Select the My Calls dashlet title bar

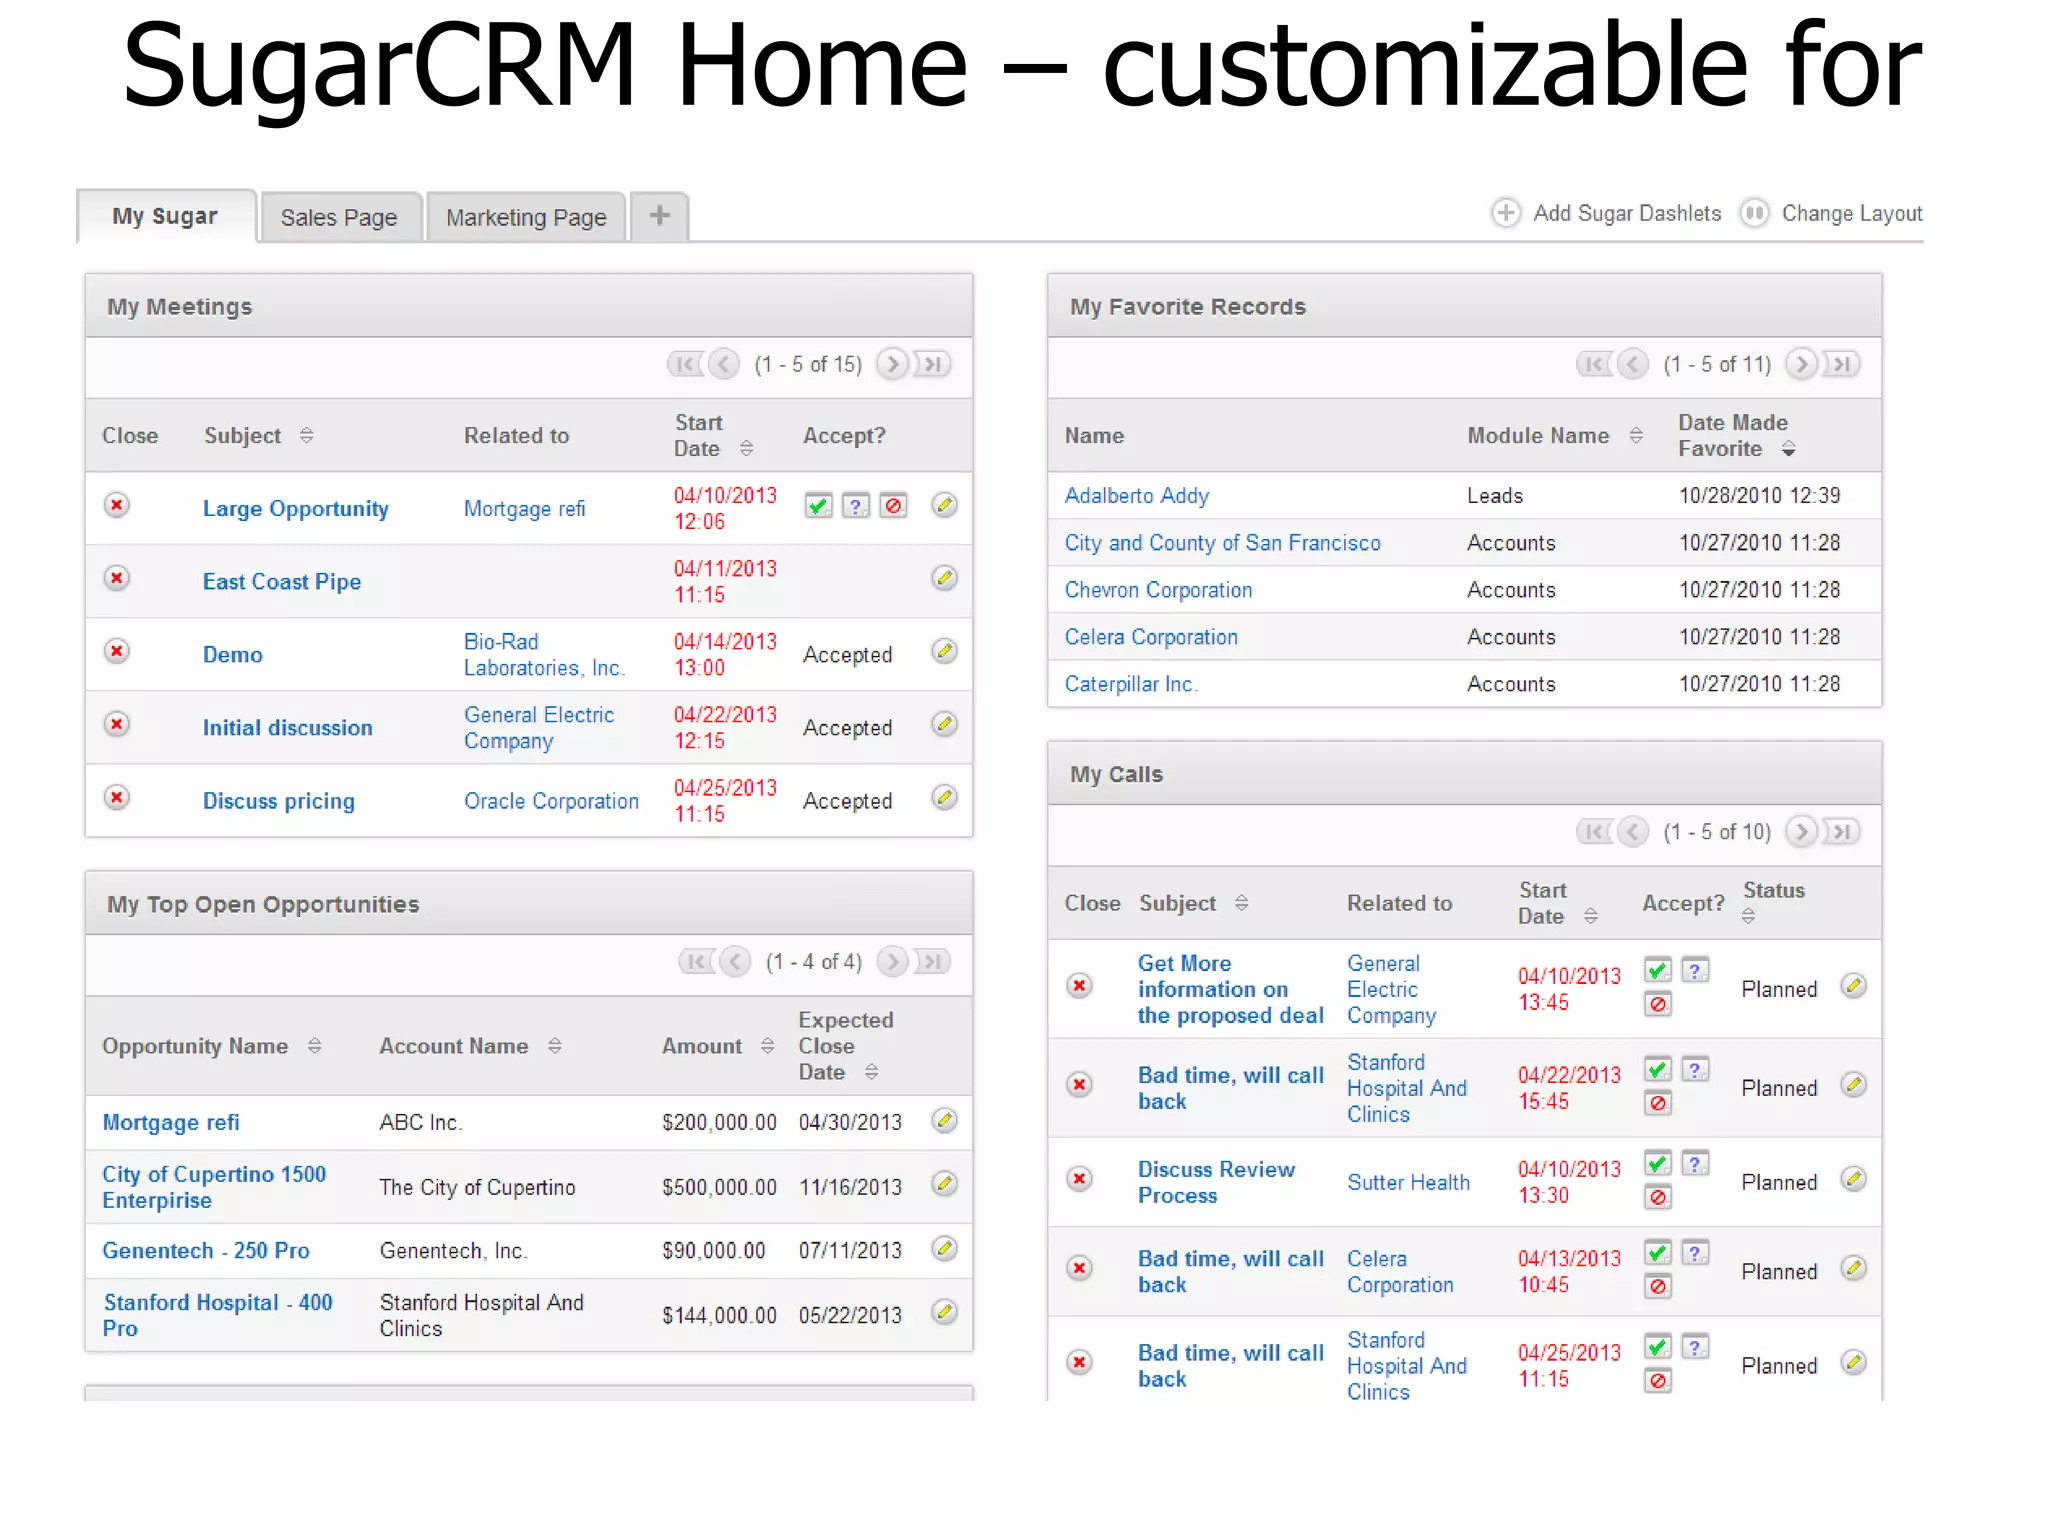coord(1464,774)
